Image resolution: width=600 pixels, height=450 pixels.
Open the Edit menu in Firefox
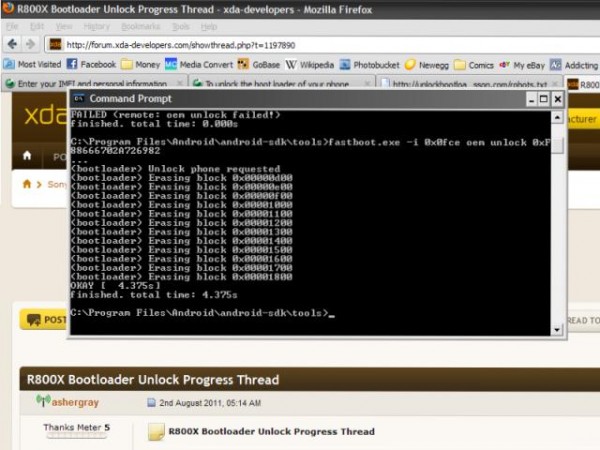[37, 26]
